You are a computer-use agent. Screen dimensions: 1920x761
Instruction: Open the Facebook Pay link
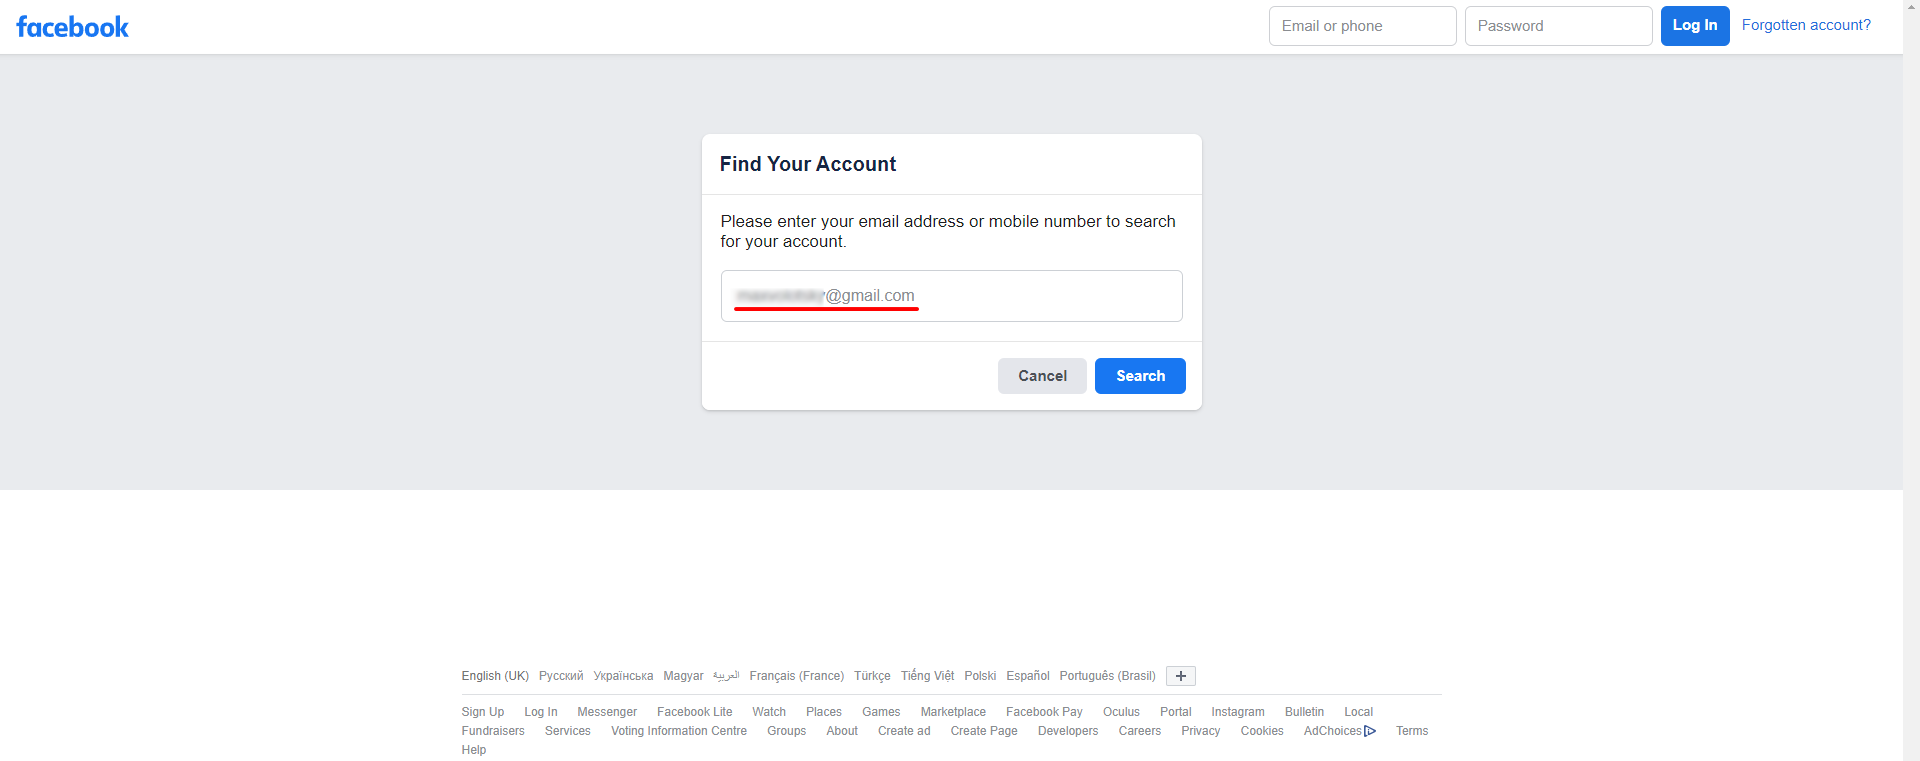(x=1044, y=712)
